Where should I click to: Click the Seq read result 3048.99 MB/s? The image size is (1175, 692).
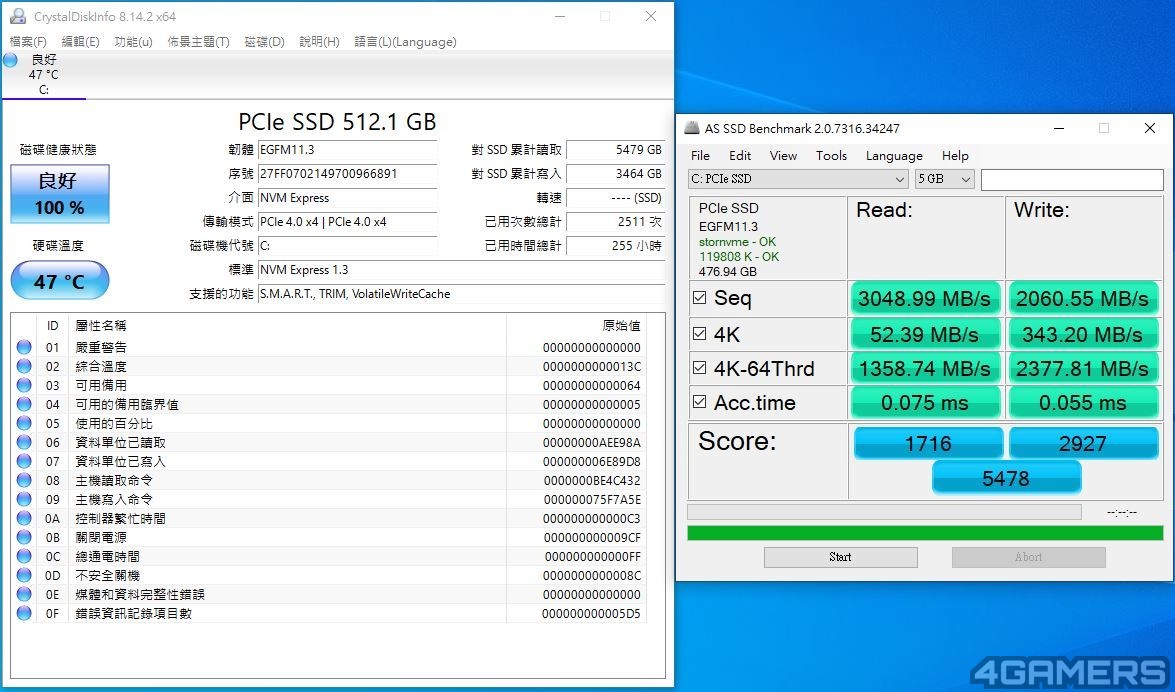click(925, 298)
